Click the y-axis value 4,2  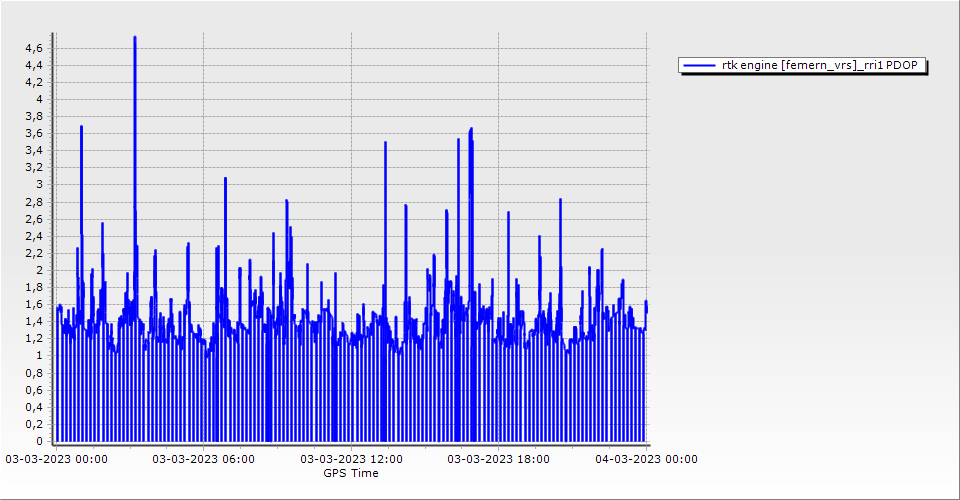(x=33, y=82)
